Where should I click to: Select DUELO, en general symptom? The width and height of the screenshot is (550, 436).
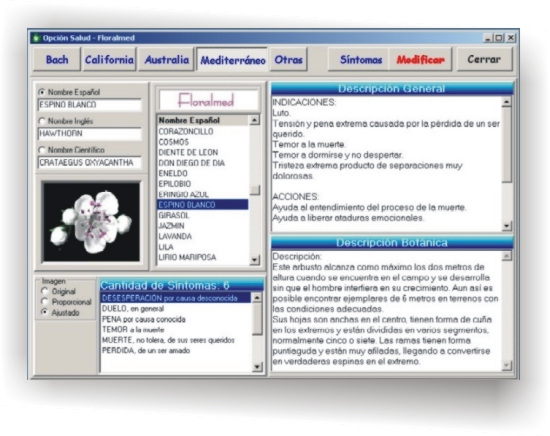(175, 309)
